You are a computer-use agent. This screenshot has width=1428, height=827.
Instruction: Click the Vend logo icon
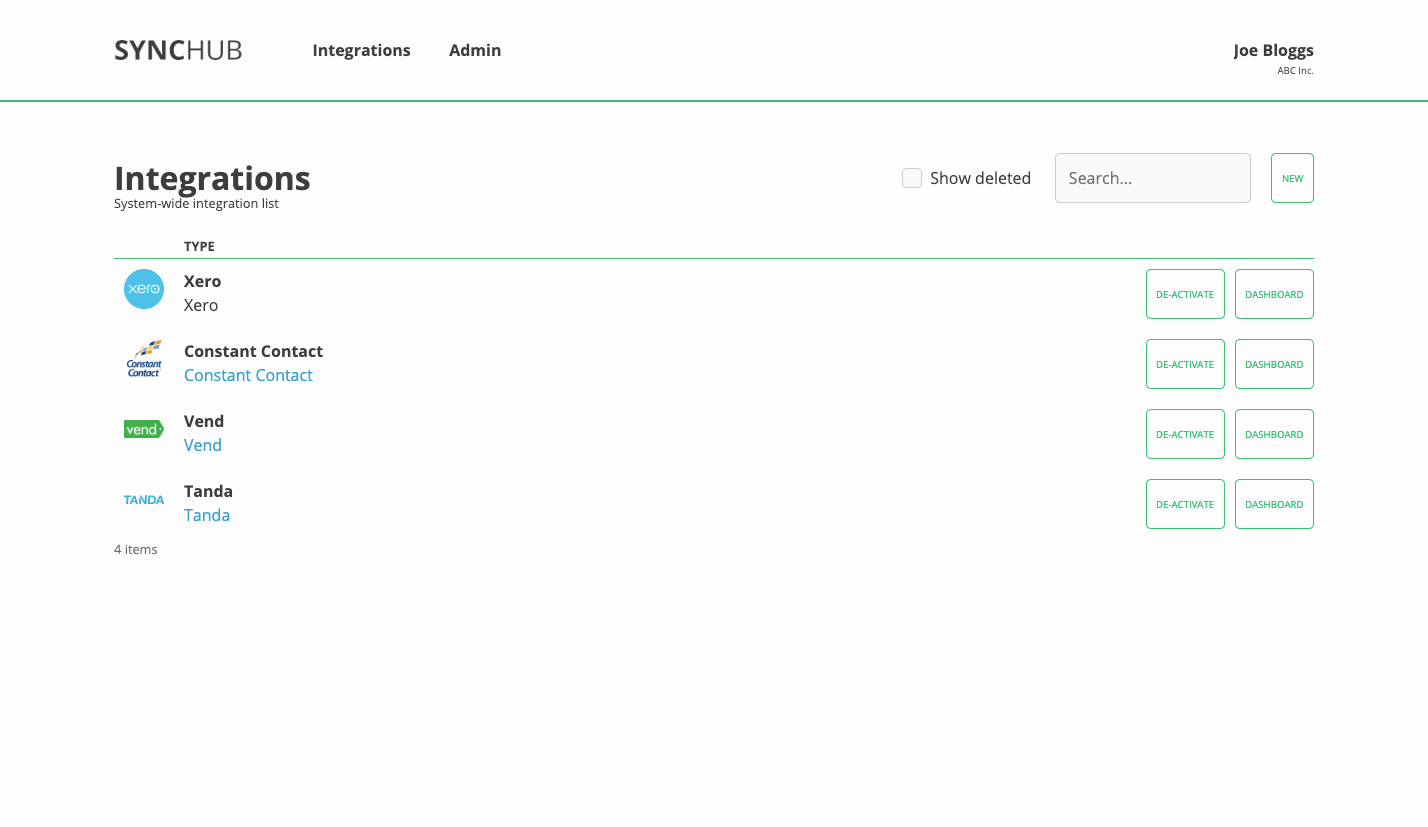coord(144,429)
